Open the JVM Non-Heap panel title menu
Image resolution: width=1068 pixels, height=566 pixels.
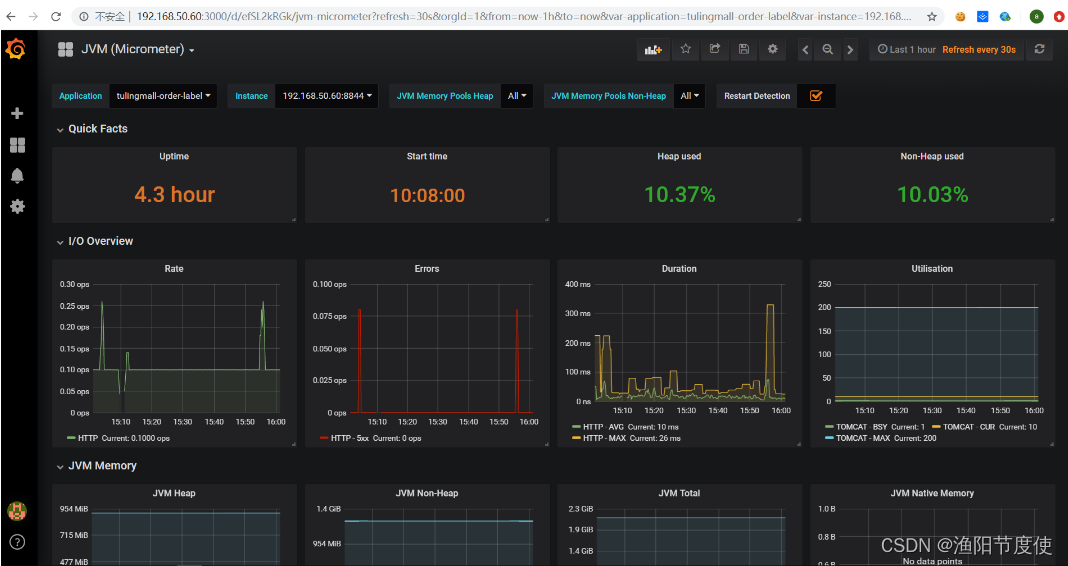point(427,493)
